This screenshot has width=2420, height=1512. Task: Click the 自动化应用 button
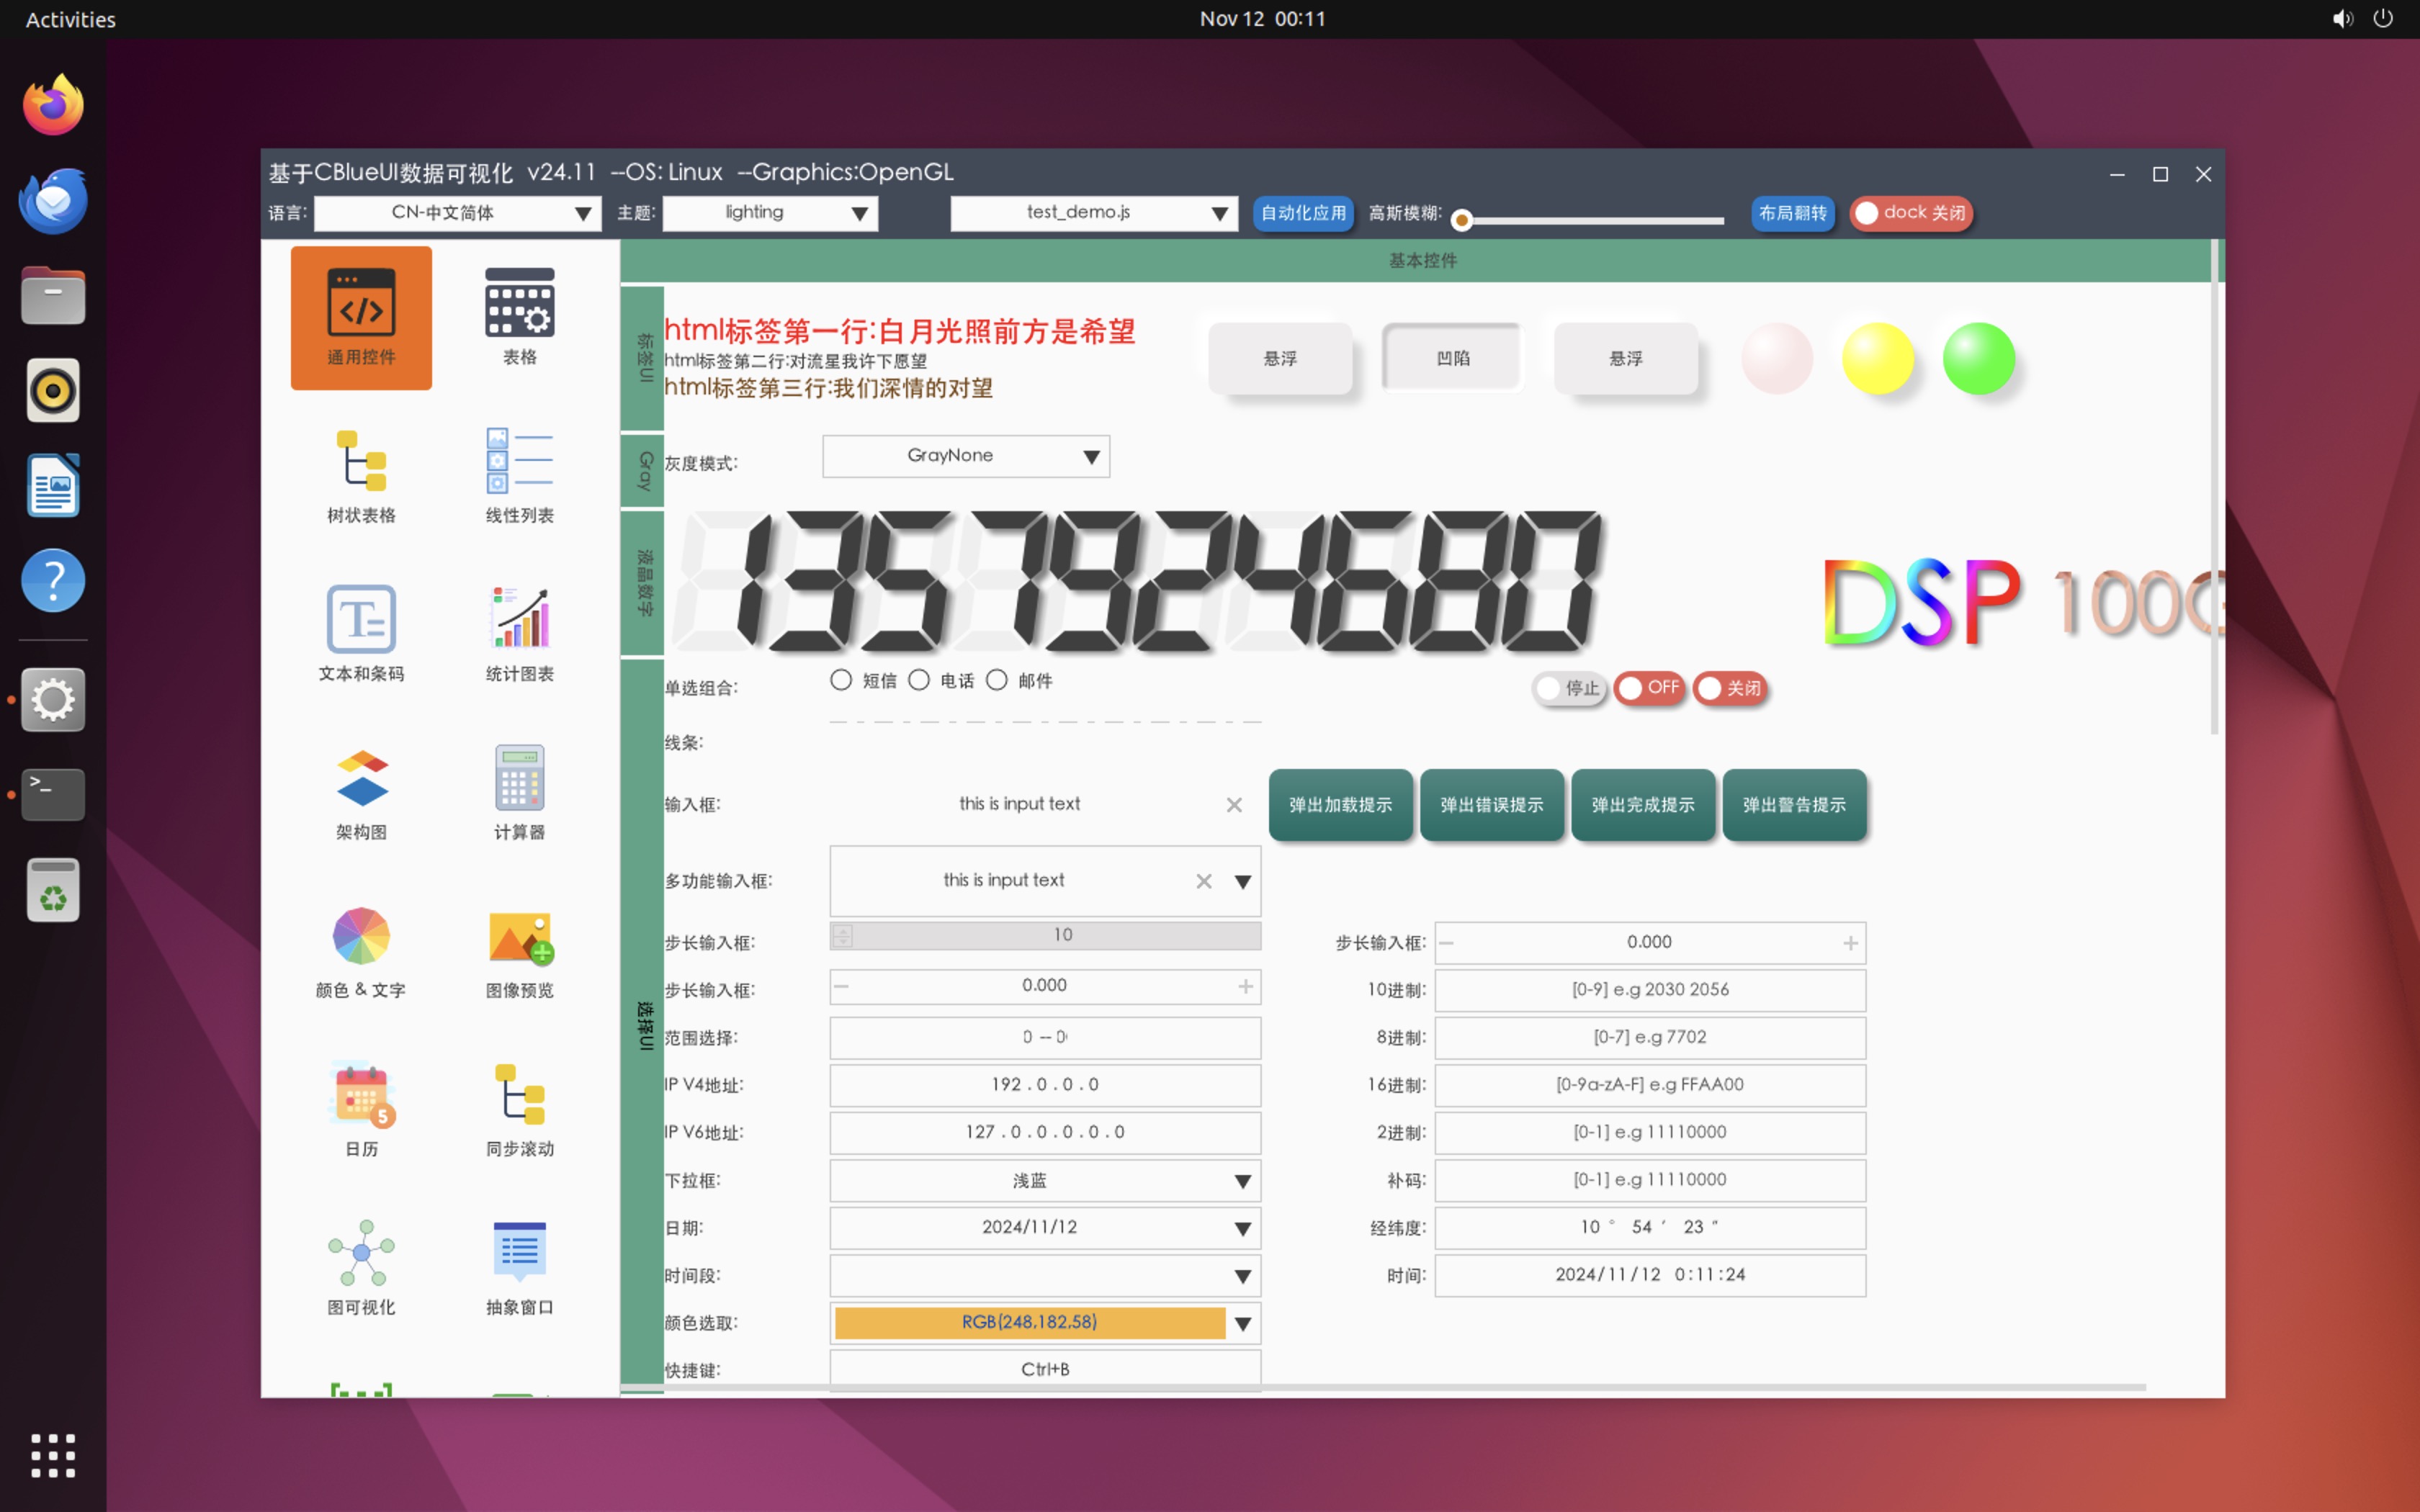(1302, 213)
